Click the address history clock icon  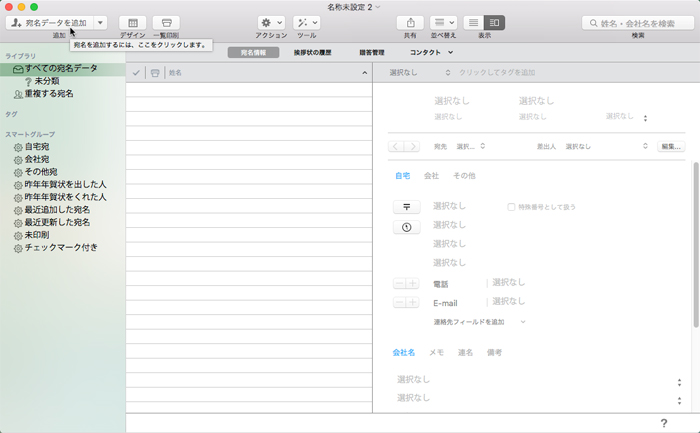tap(407, 227)
